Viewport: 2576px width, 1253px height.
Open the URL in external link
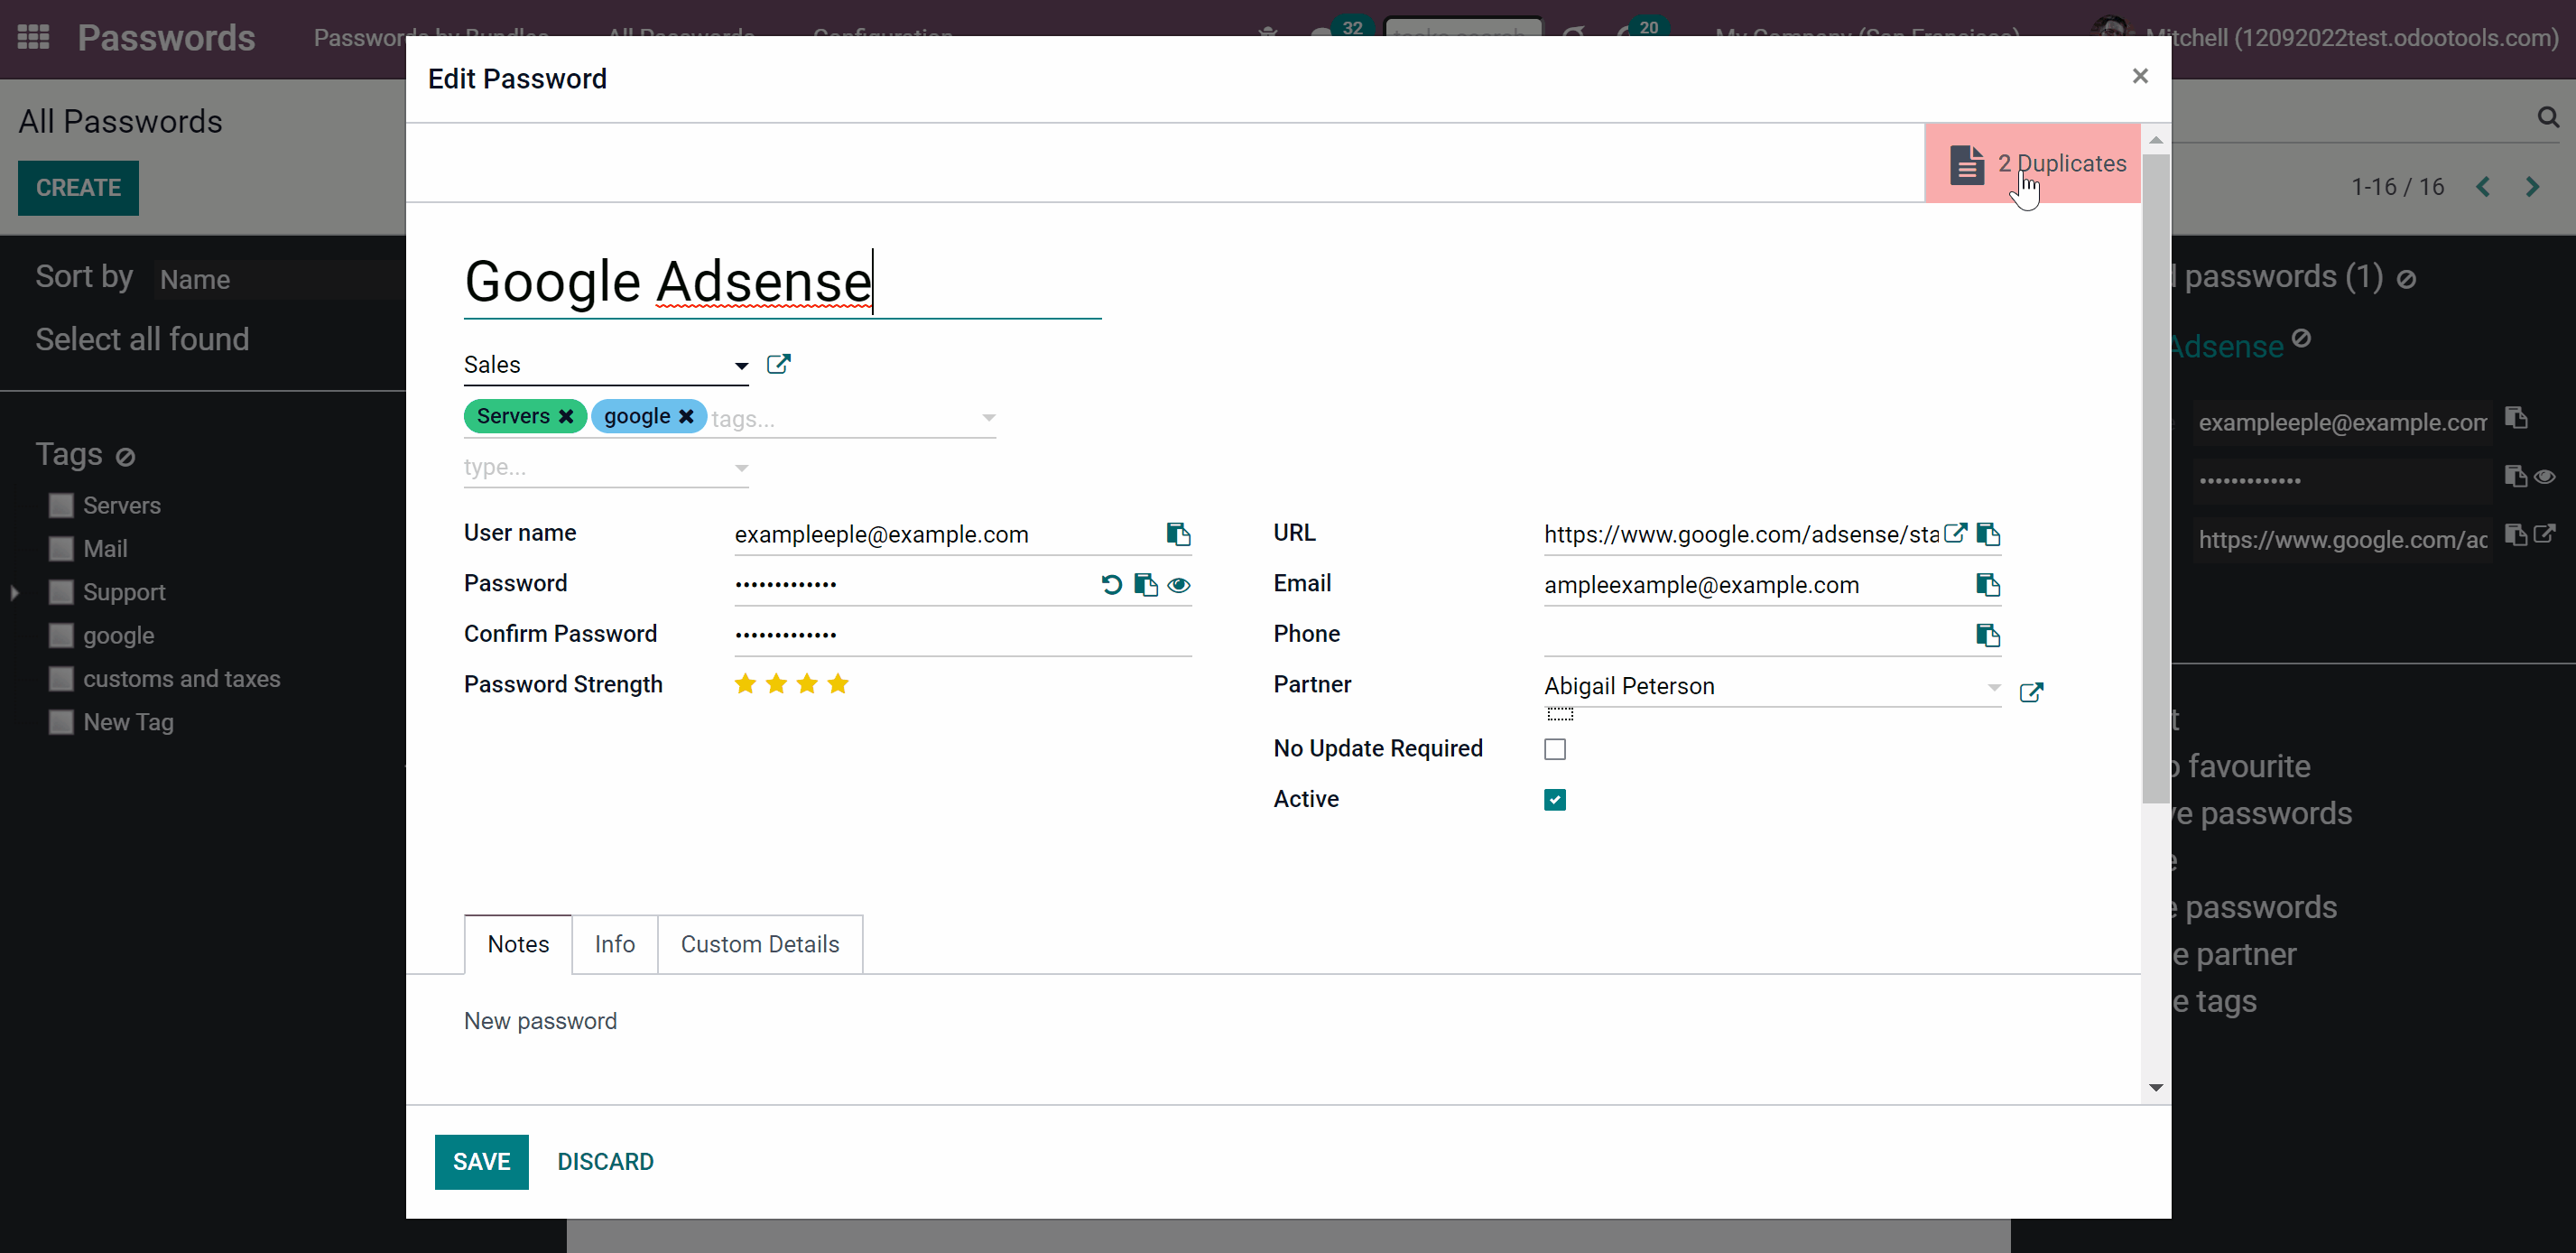(1955, 533)
